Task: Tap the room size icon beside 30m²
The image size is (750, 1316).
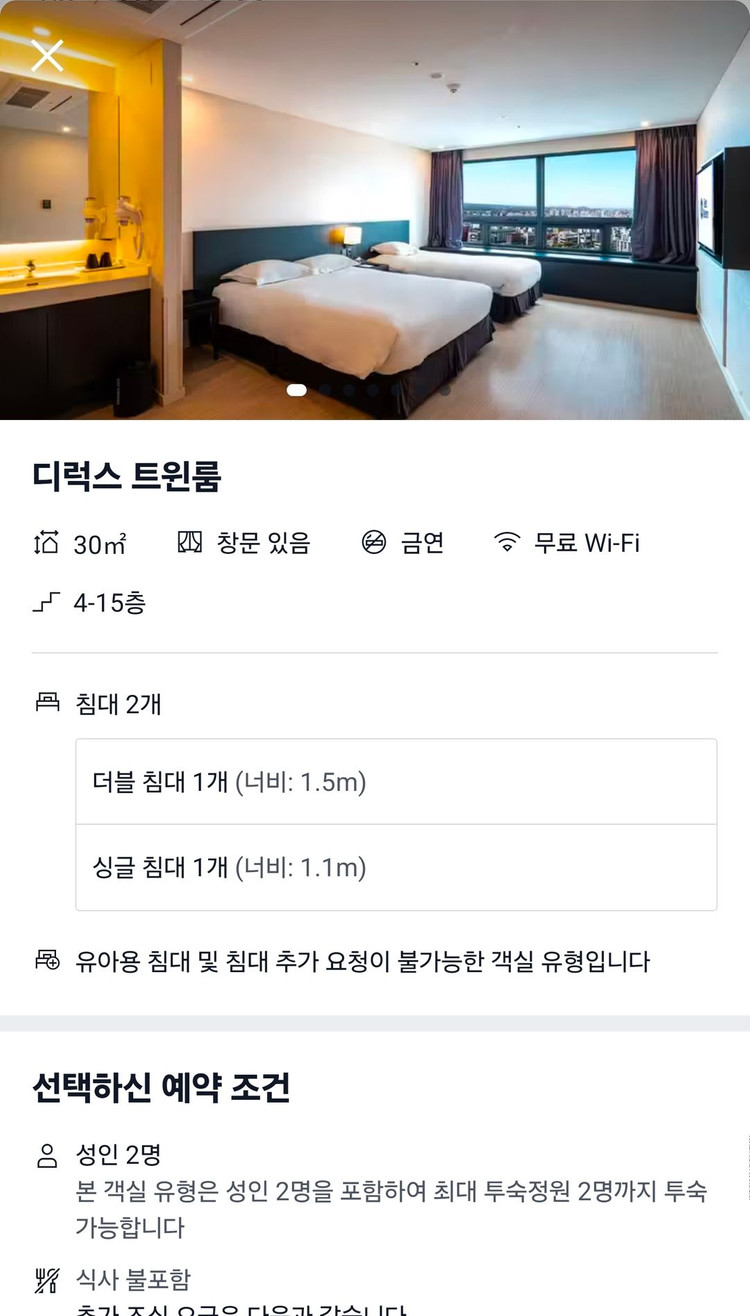Action: (46, 544)
